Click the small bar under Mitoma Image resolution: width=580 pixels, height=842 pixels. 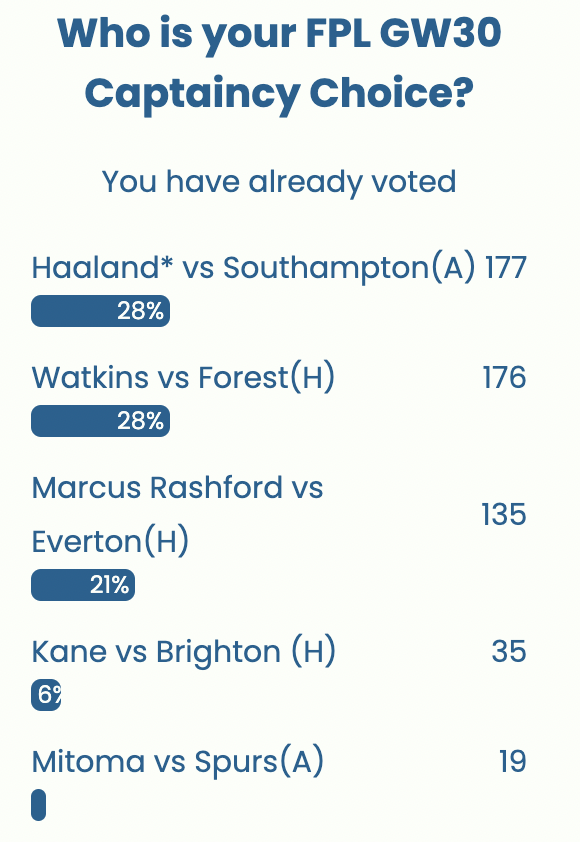coord(37,805)
